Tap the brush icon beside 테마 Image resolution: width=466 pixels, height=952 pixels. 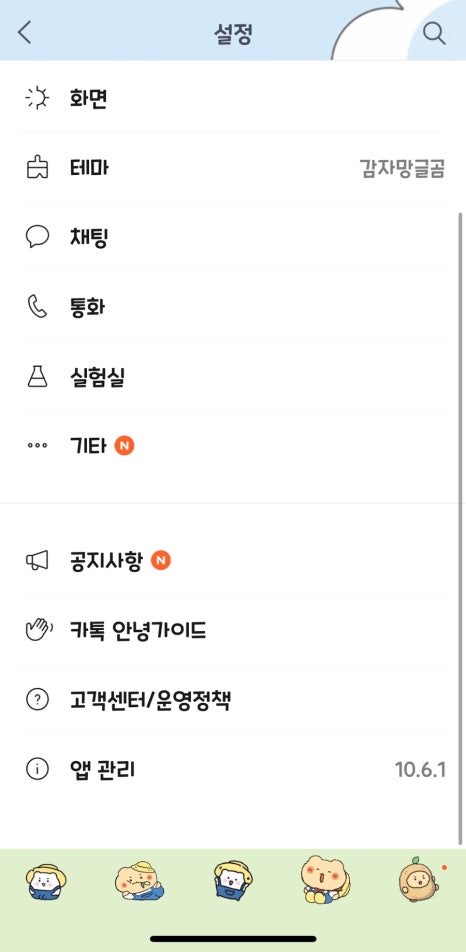pos(37,168)
